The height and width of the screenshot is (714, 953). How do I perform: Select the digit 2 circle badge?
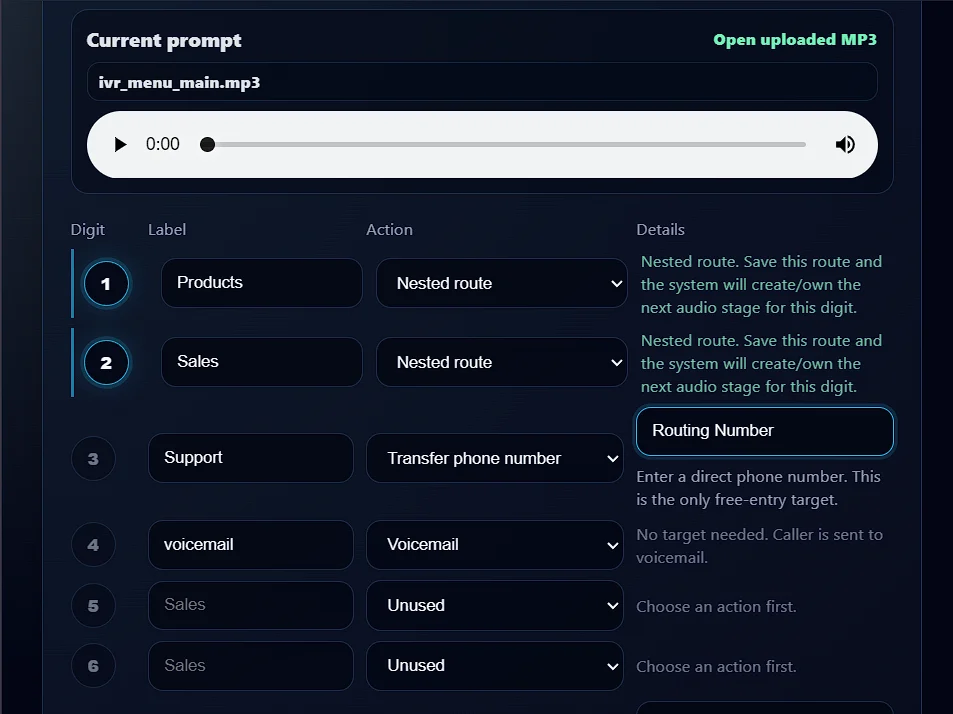point(106,363)
